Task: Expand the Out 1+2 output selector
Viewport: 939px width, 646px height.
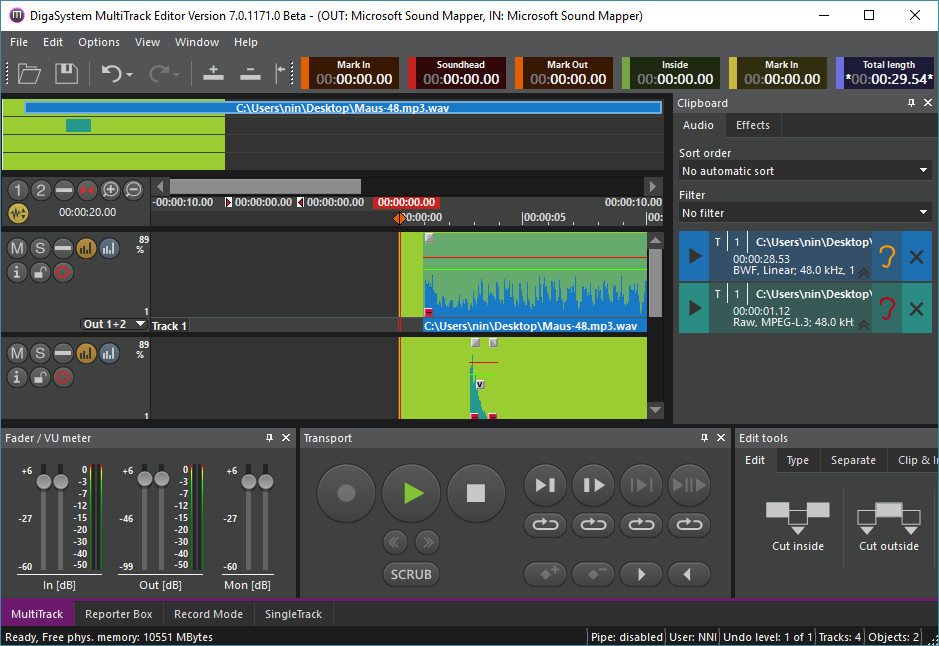Action: (x=114, y=324)
